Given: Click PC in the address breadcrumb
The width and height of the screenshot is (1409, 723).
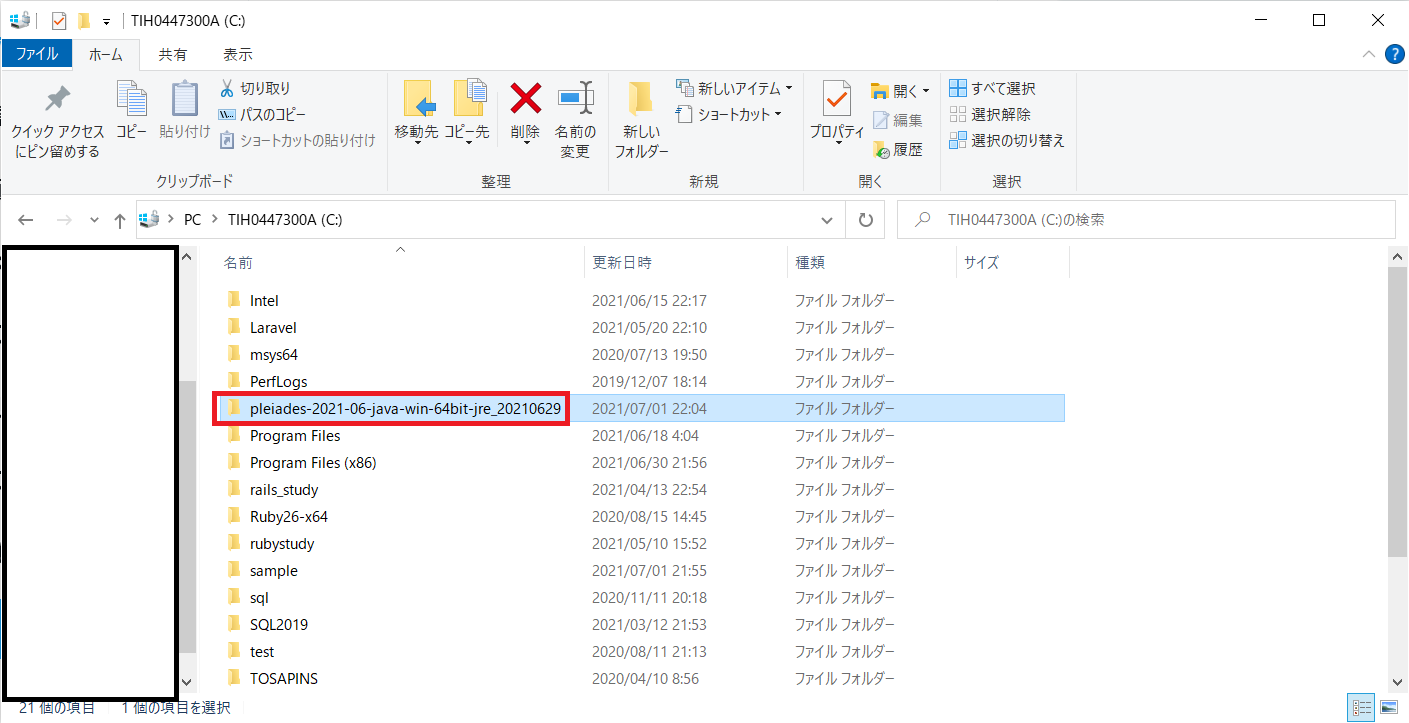Looking at the screenshot, I should [x=192, y=220].
